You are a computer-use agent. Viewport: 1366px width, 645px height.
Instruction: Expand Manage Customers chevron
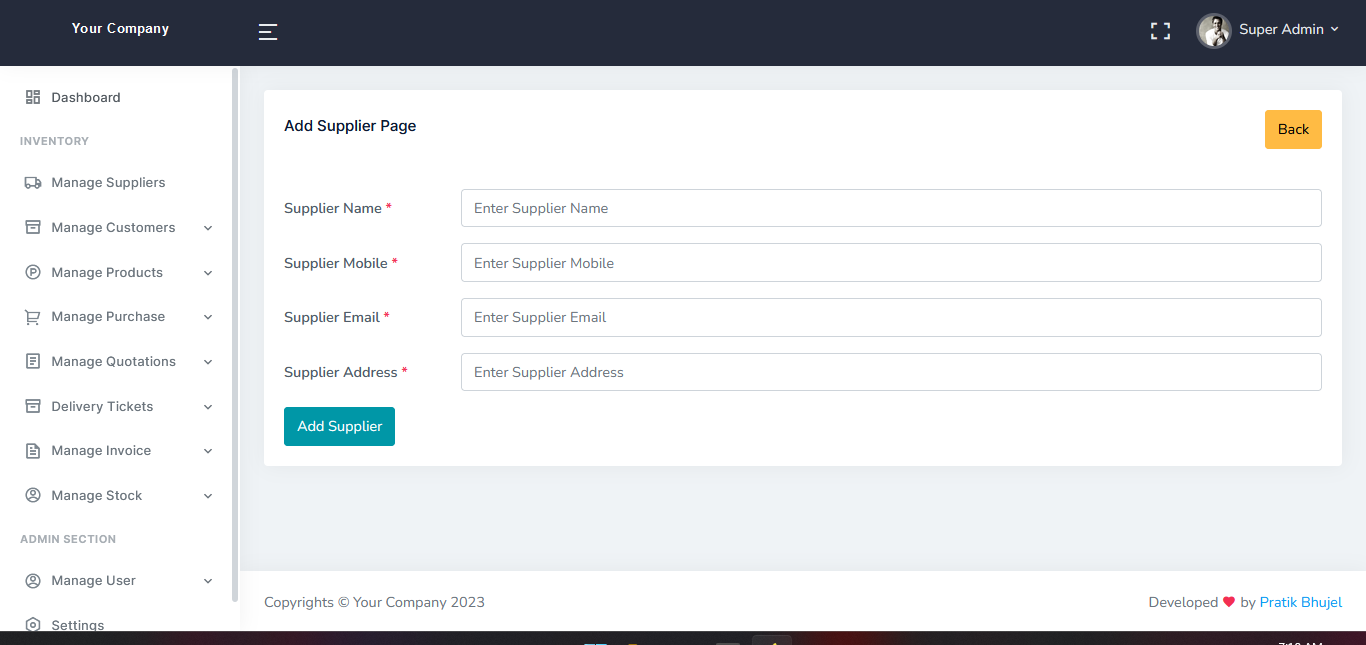(208, 228)
